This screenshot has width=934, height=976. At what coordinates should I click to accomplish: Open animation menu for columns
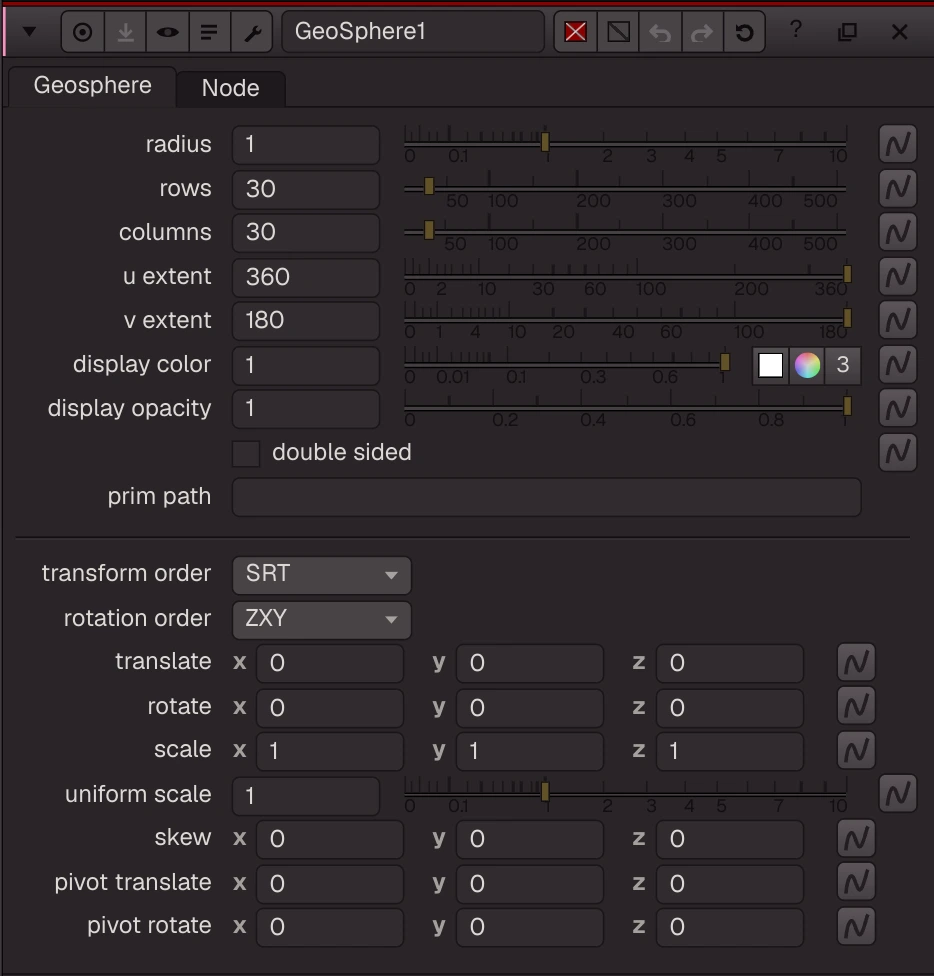897,232
